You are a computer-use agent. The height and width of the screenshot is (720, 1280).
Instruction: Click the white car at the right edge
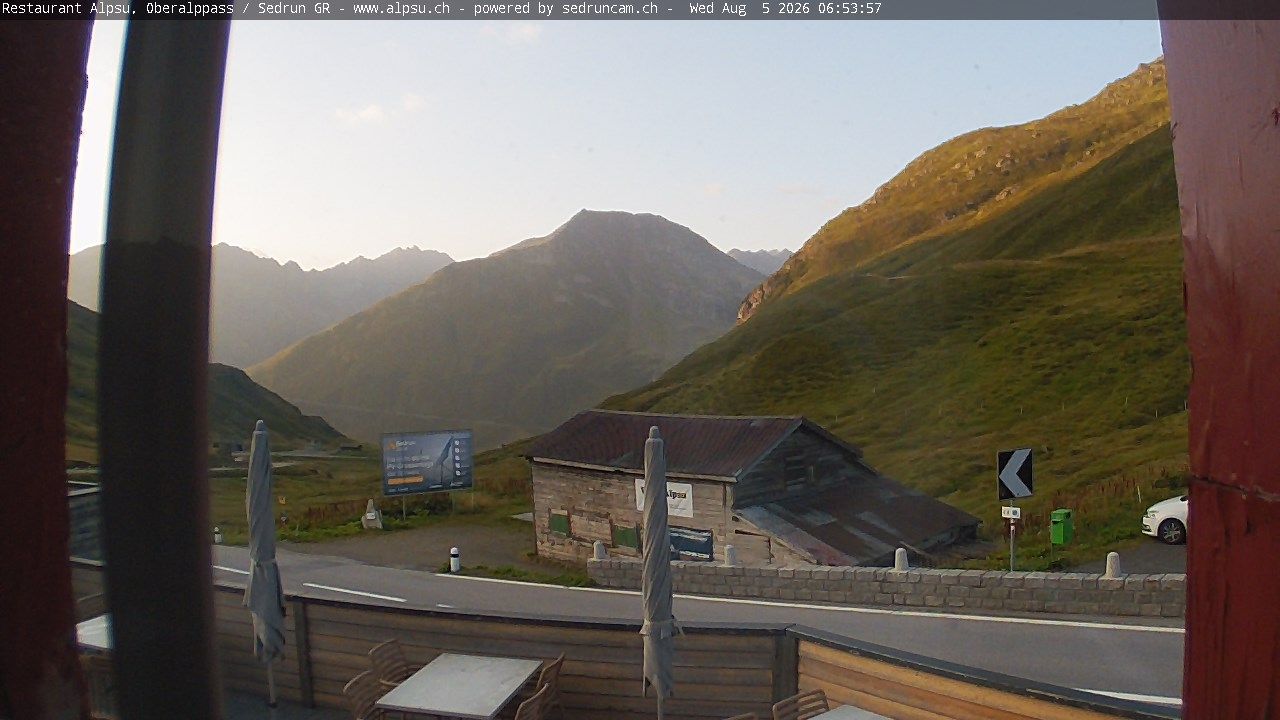pyautogui.click(x=1165, y=519)
